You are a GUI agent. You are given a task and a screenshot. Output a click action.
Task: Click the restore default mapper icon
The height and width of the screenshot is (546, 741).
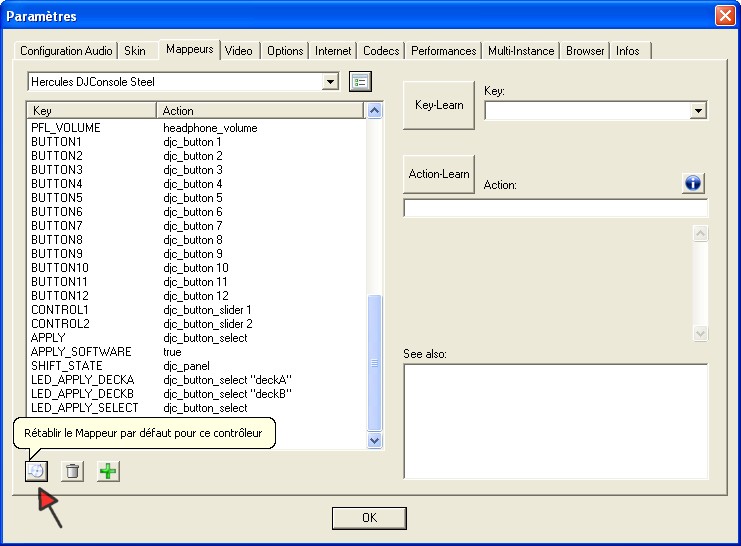click(36, 471)
